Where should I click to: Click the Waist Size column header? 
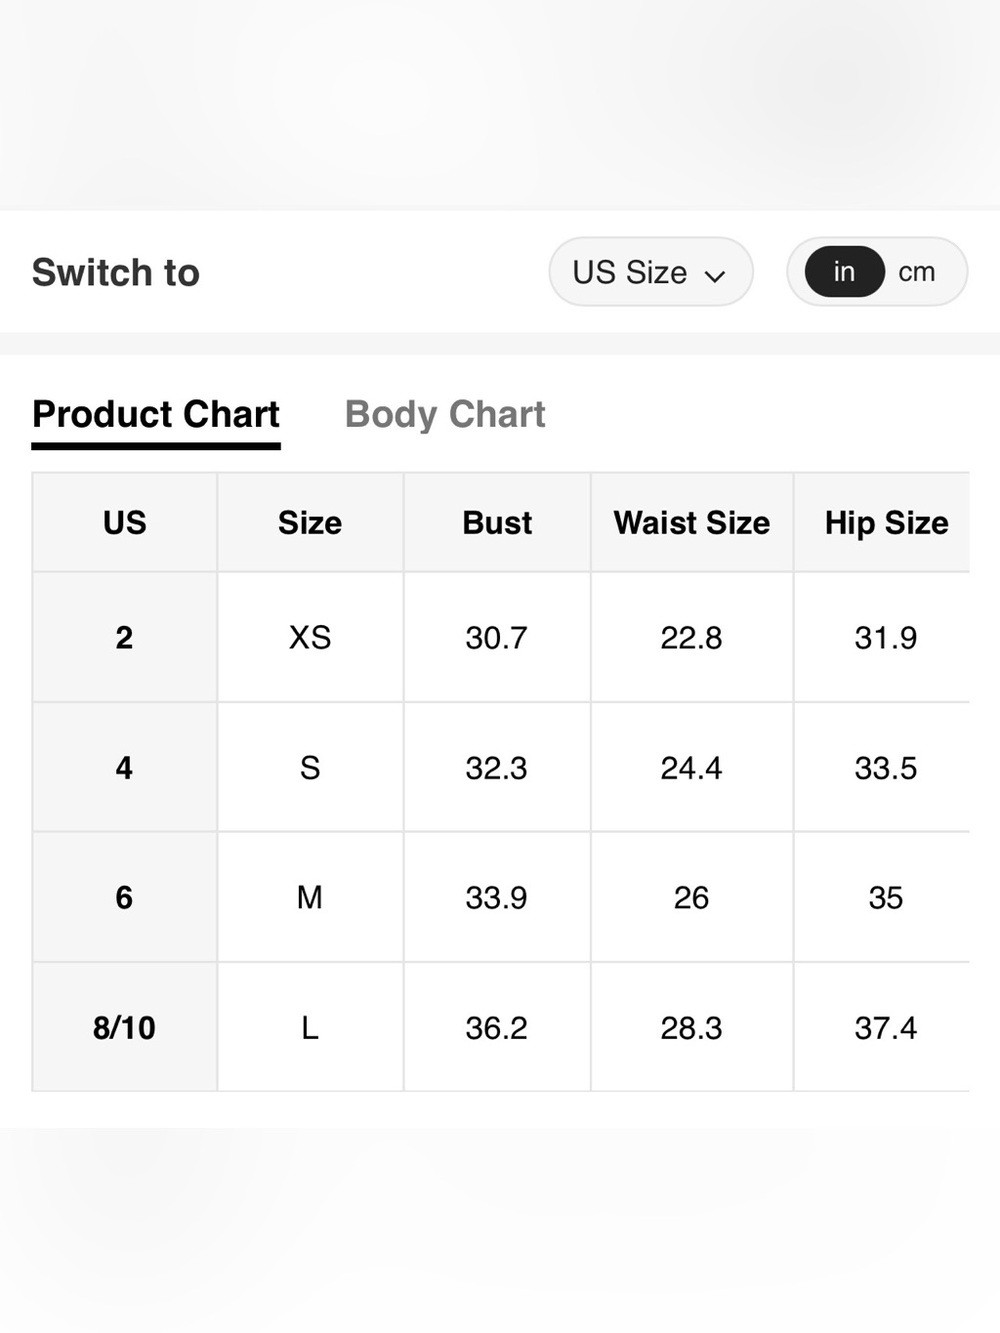pos(692,522)
